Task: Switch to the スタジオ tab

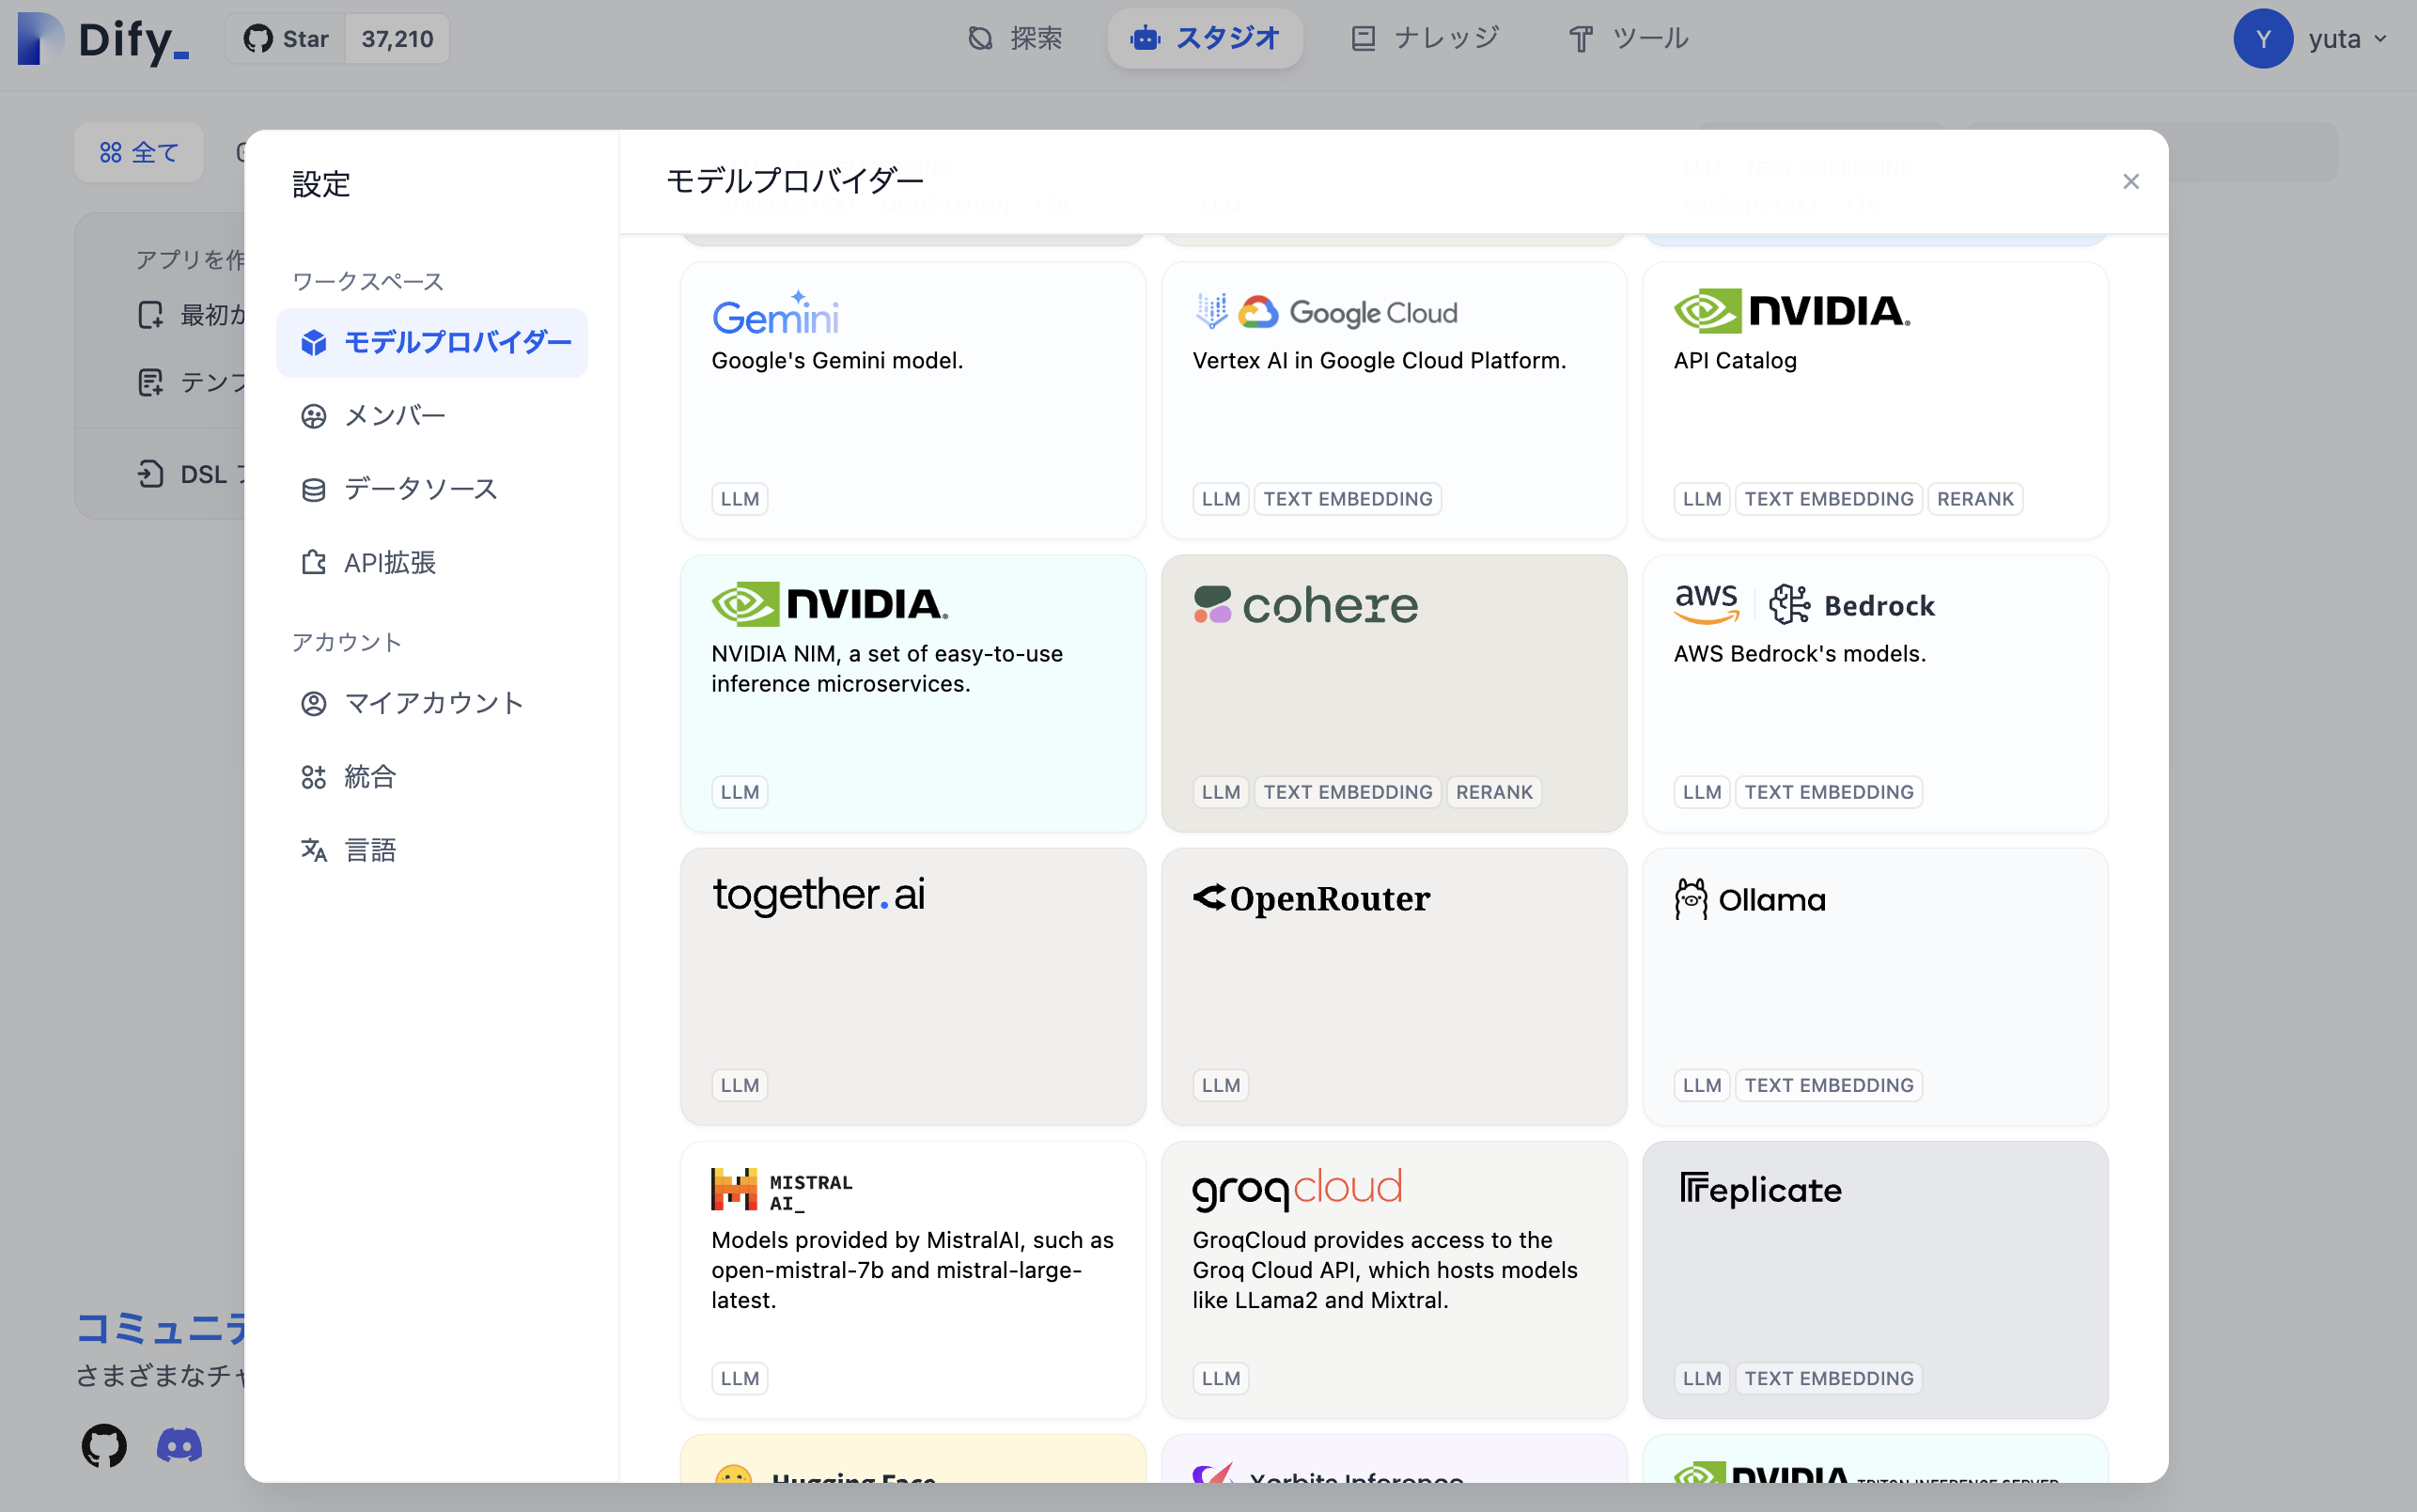Action: point(1205,39)
